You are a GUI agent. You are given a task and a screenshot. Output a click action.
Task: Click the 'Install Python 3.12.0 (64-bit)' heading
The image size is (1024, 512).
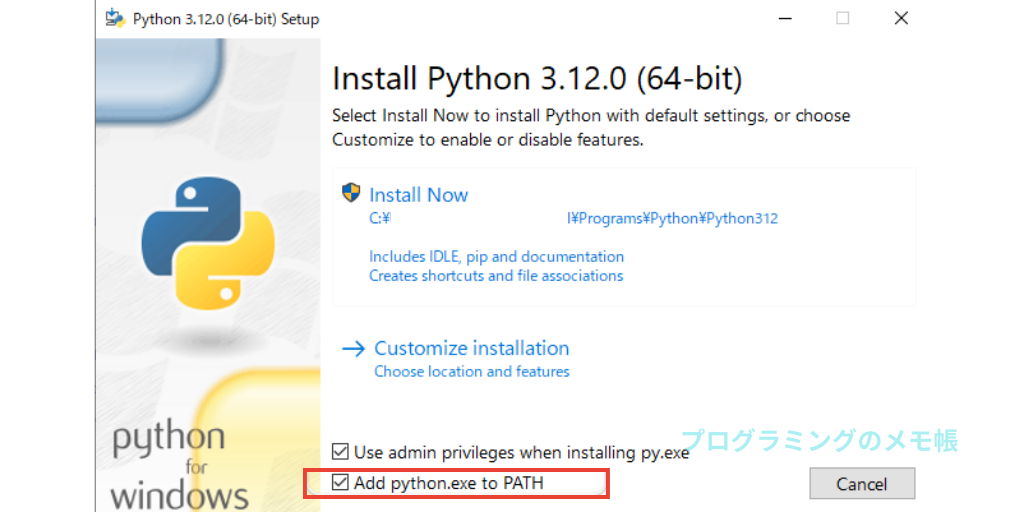click(537, 79)
